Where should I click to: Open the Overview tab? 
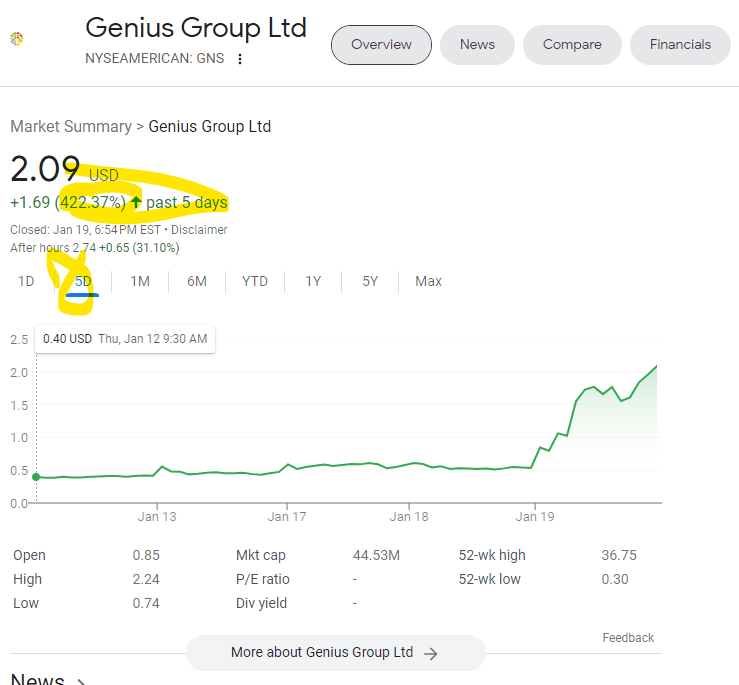[x=381, y=44]
